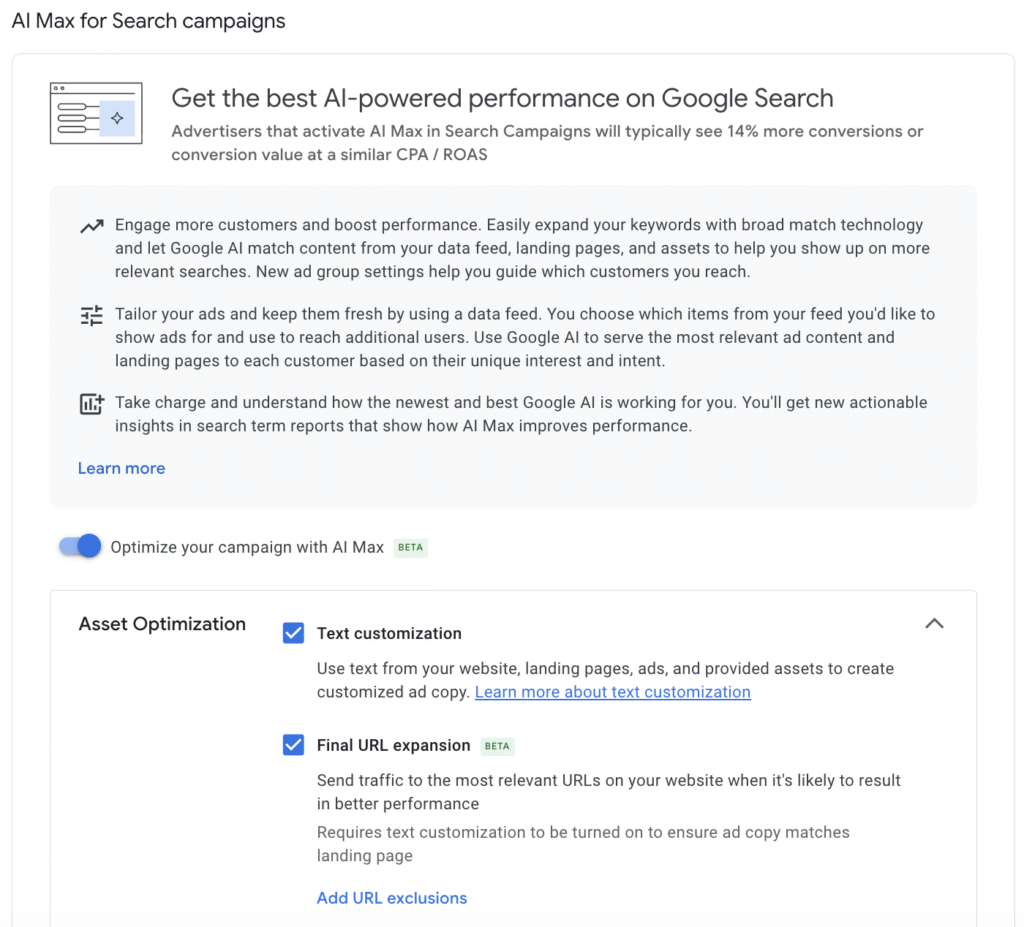Click the trending-up arrow icon
The width and height of the screenshot is (1024, 927).
pyautogui.click(x=92, y=227)
